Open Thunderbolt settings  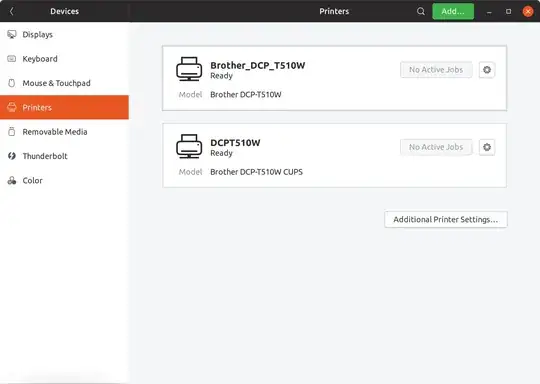pos(64,156)
